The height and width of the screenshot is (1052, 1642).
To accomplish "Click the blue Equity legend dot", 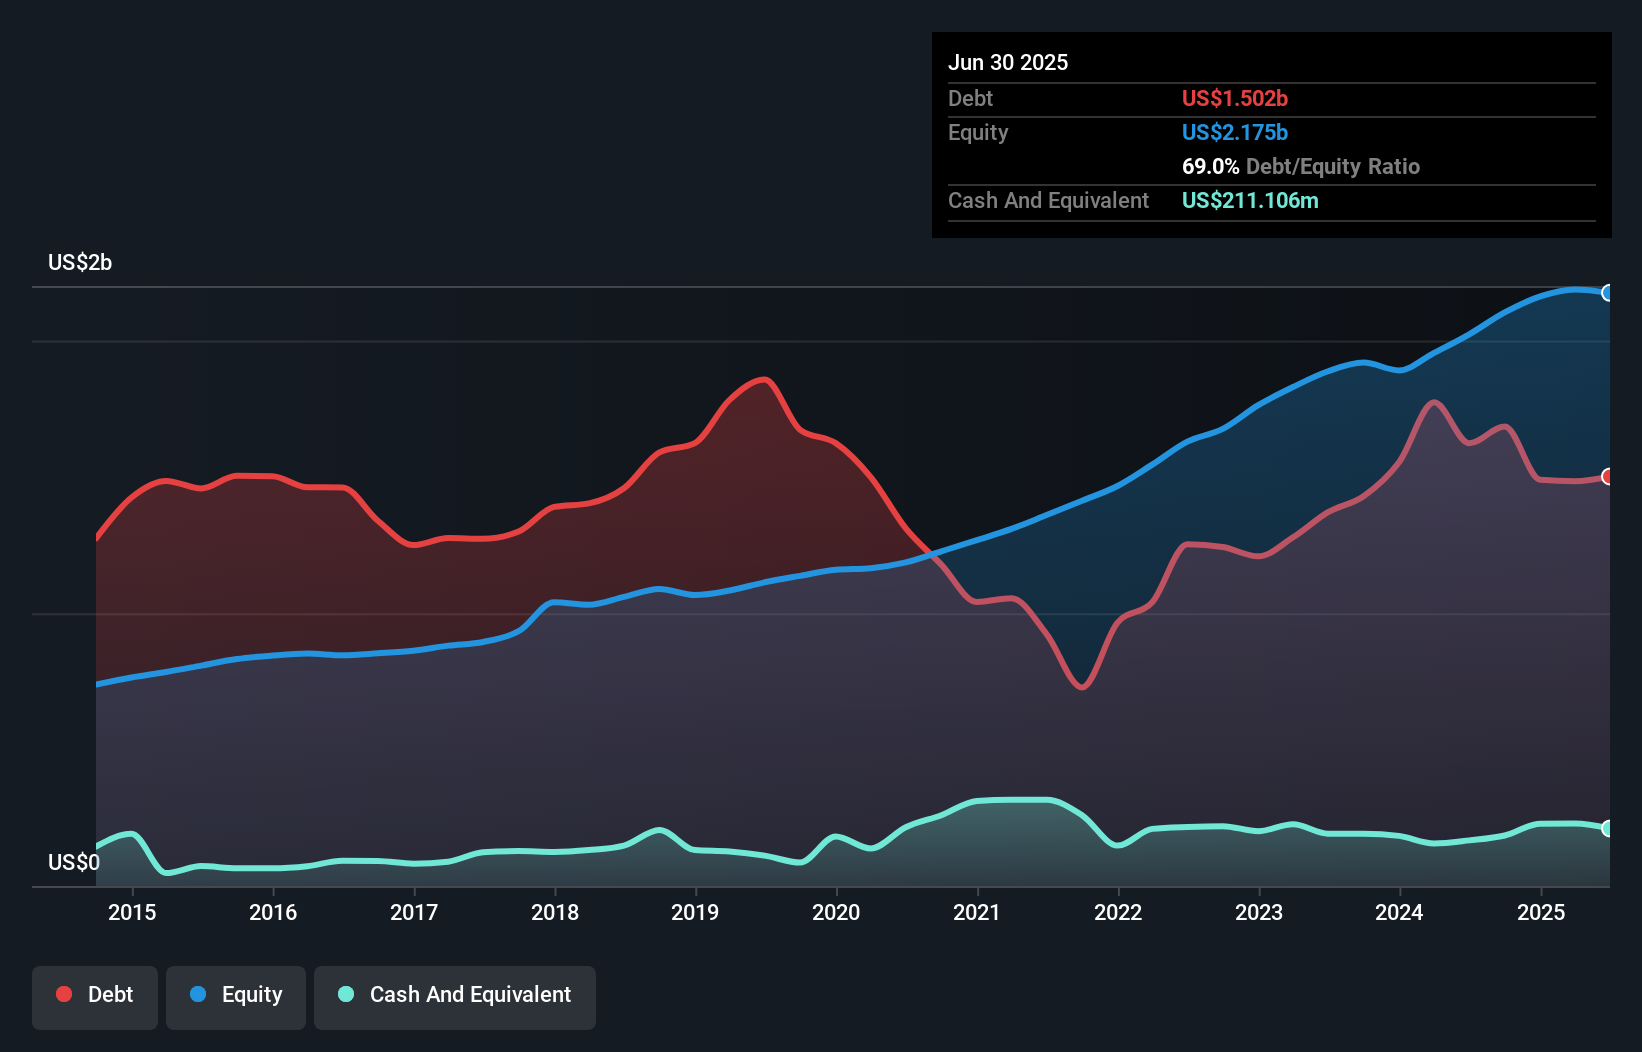I will (198, 994).
